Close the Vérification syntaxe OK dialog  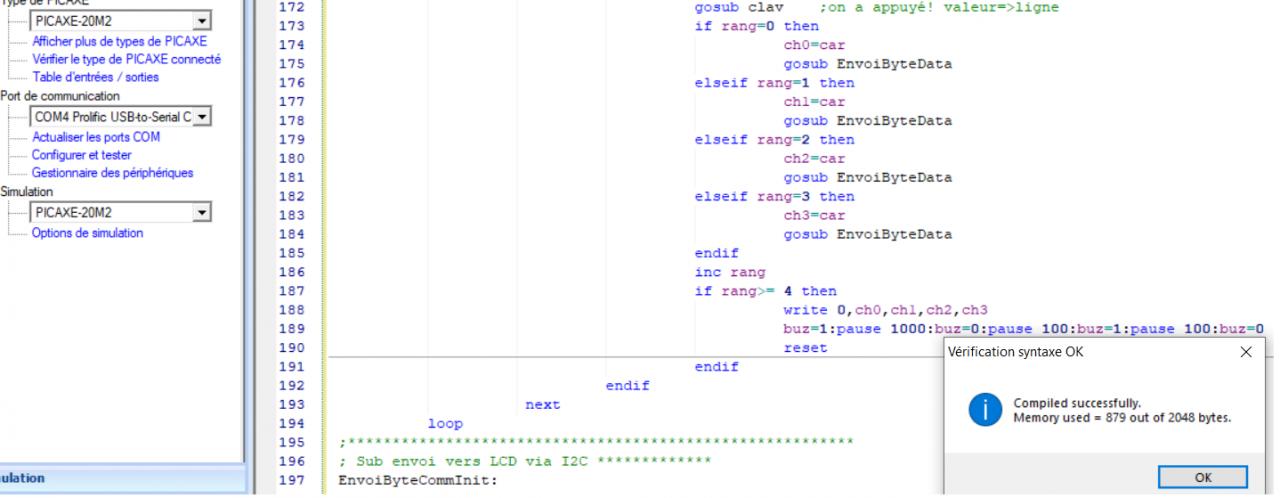(1245, 353)
